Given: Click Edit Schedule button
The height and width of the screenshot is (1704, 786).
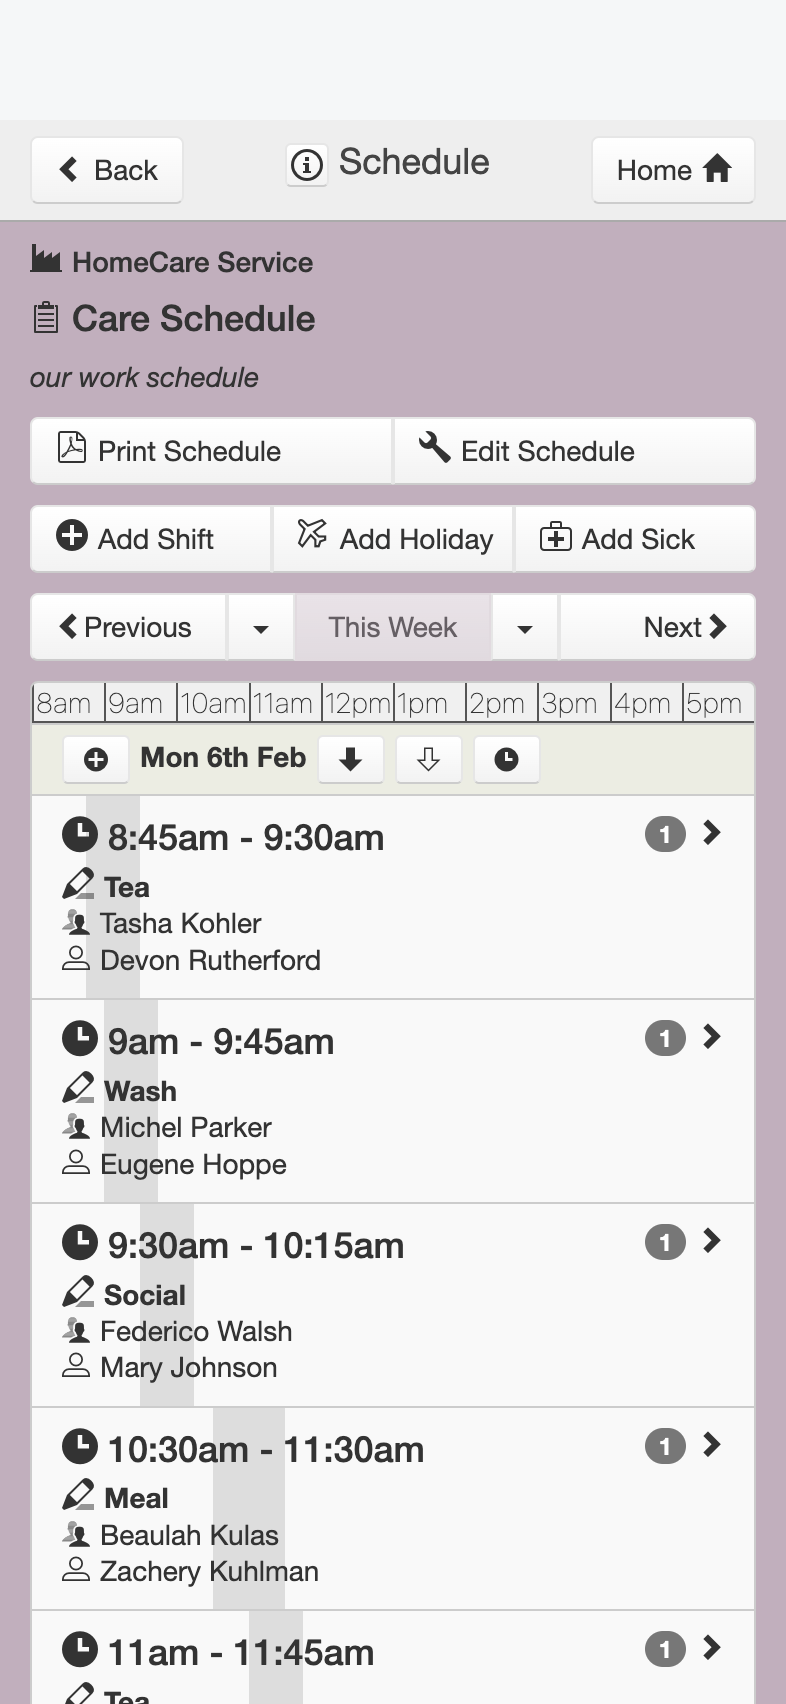Looking at the screenshot, I should click(575, 451).
